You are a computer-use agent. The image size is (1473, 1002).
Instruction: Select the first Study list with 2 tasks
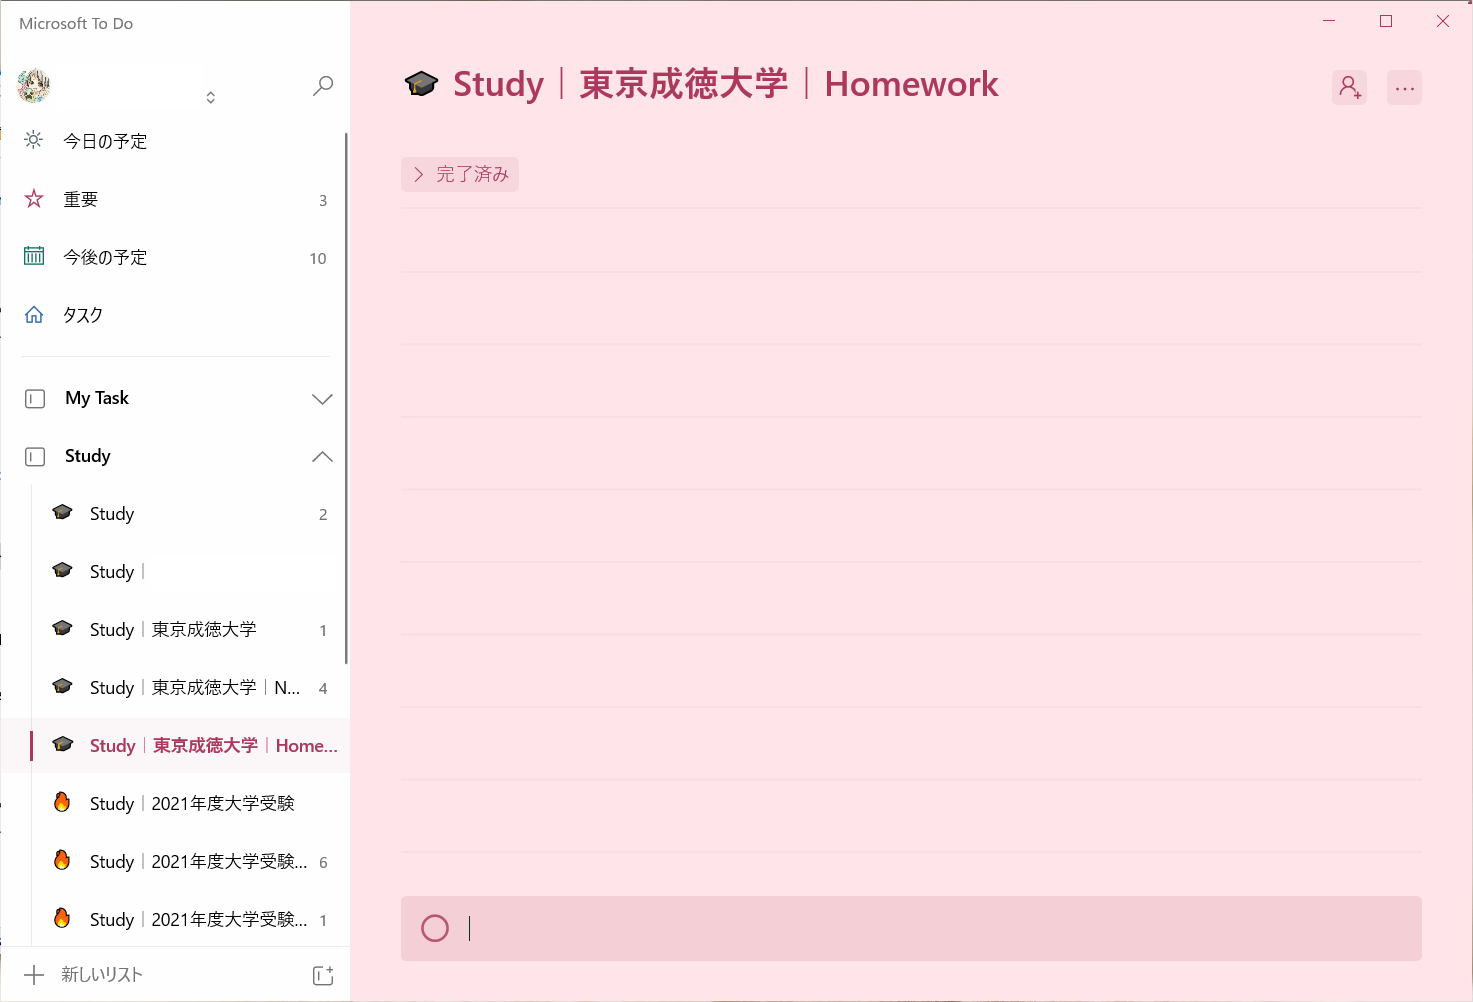point(112,514)
